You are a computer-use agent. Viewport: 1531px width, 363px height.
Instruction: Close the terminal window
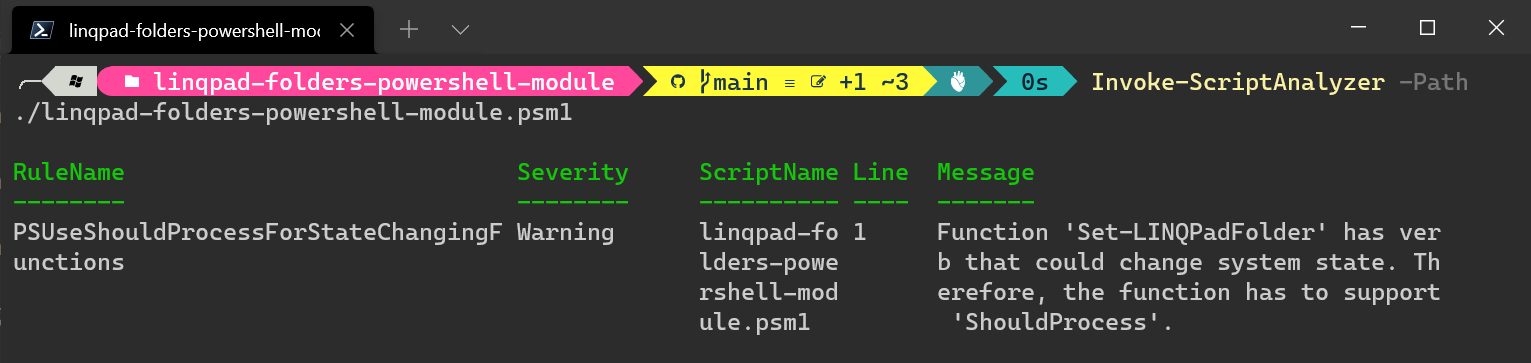(1496, 28)
